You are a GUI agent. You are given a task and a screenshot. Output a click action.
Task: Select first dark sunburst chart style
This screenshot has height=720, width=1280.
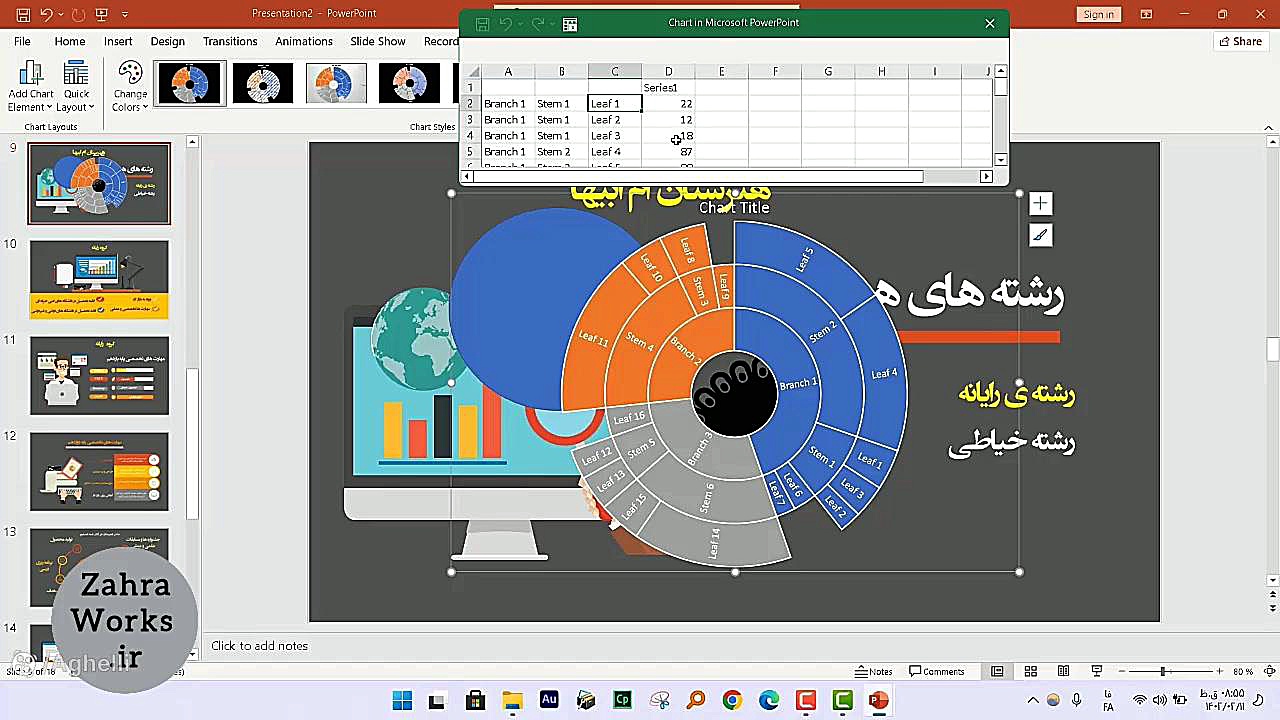pyautogui.click(x=190, y=83)
